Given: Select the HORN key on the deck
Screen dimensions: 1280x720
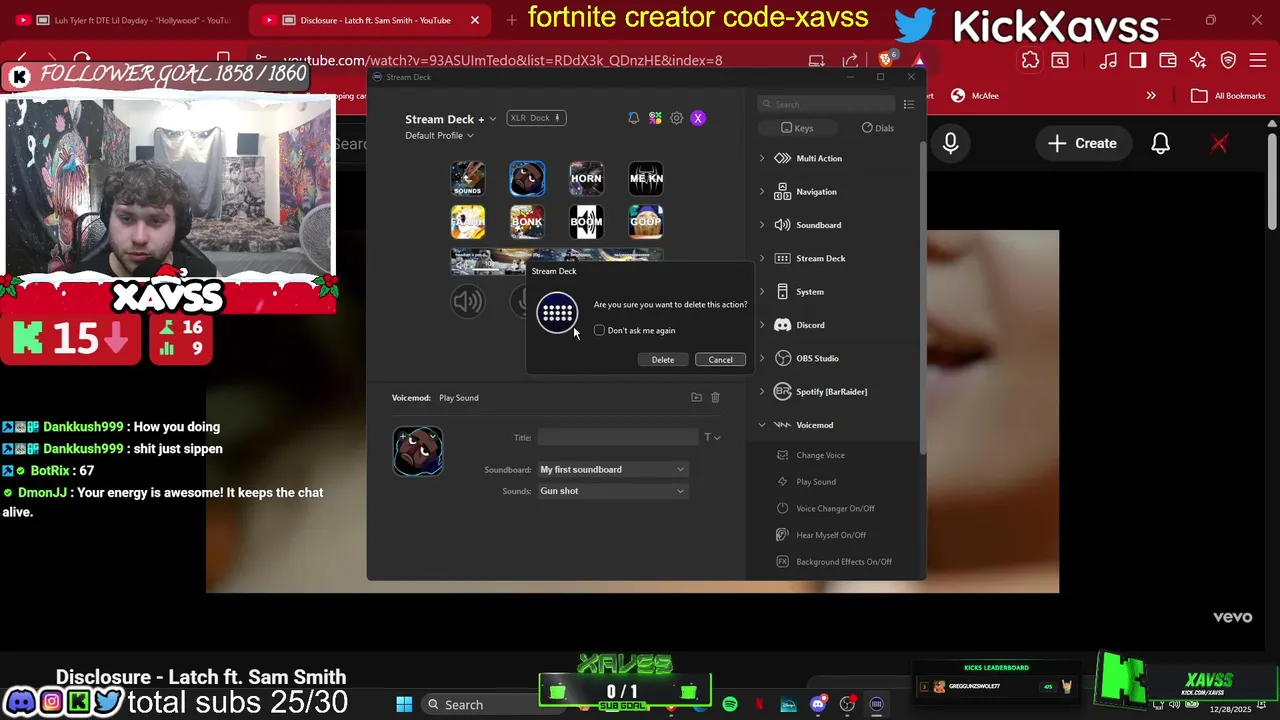Looking at the screenshot, I should (x=586, y=178).
